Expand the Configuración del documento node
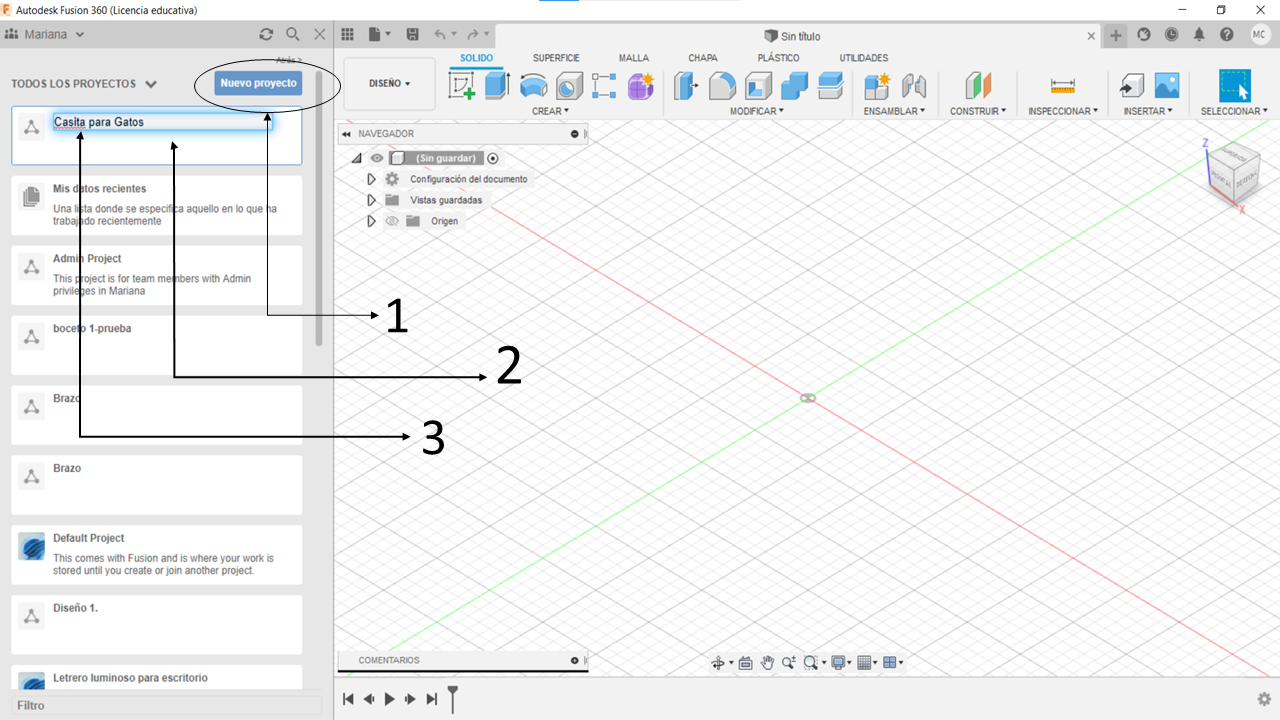The image size is (1280, 720). [372, 179]
